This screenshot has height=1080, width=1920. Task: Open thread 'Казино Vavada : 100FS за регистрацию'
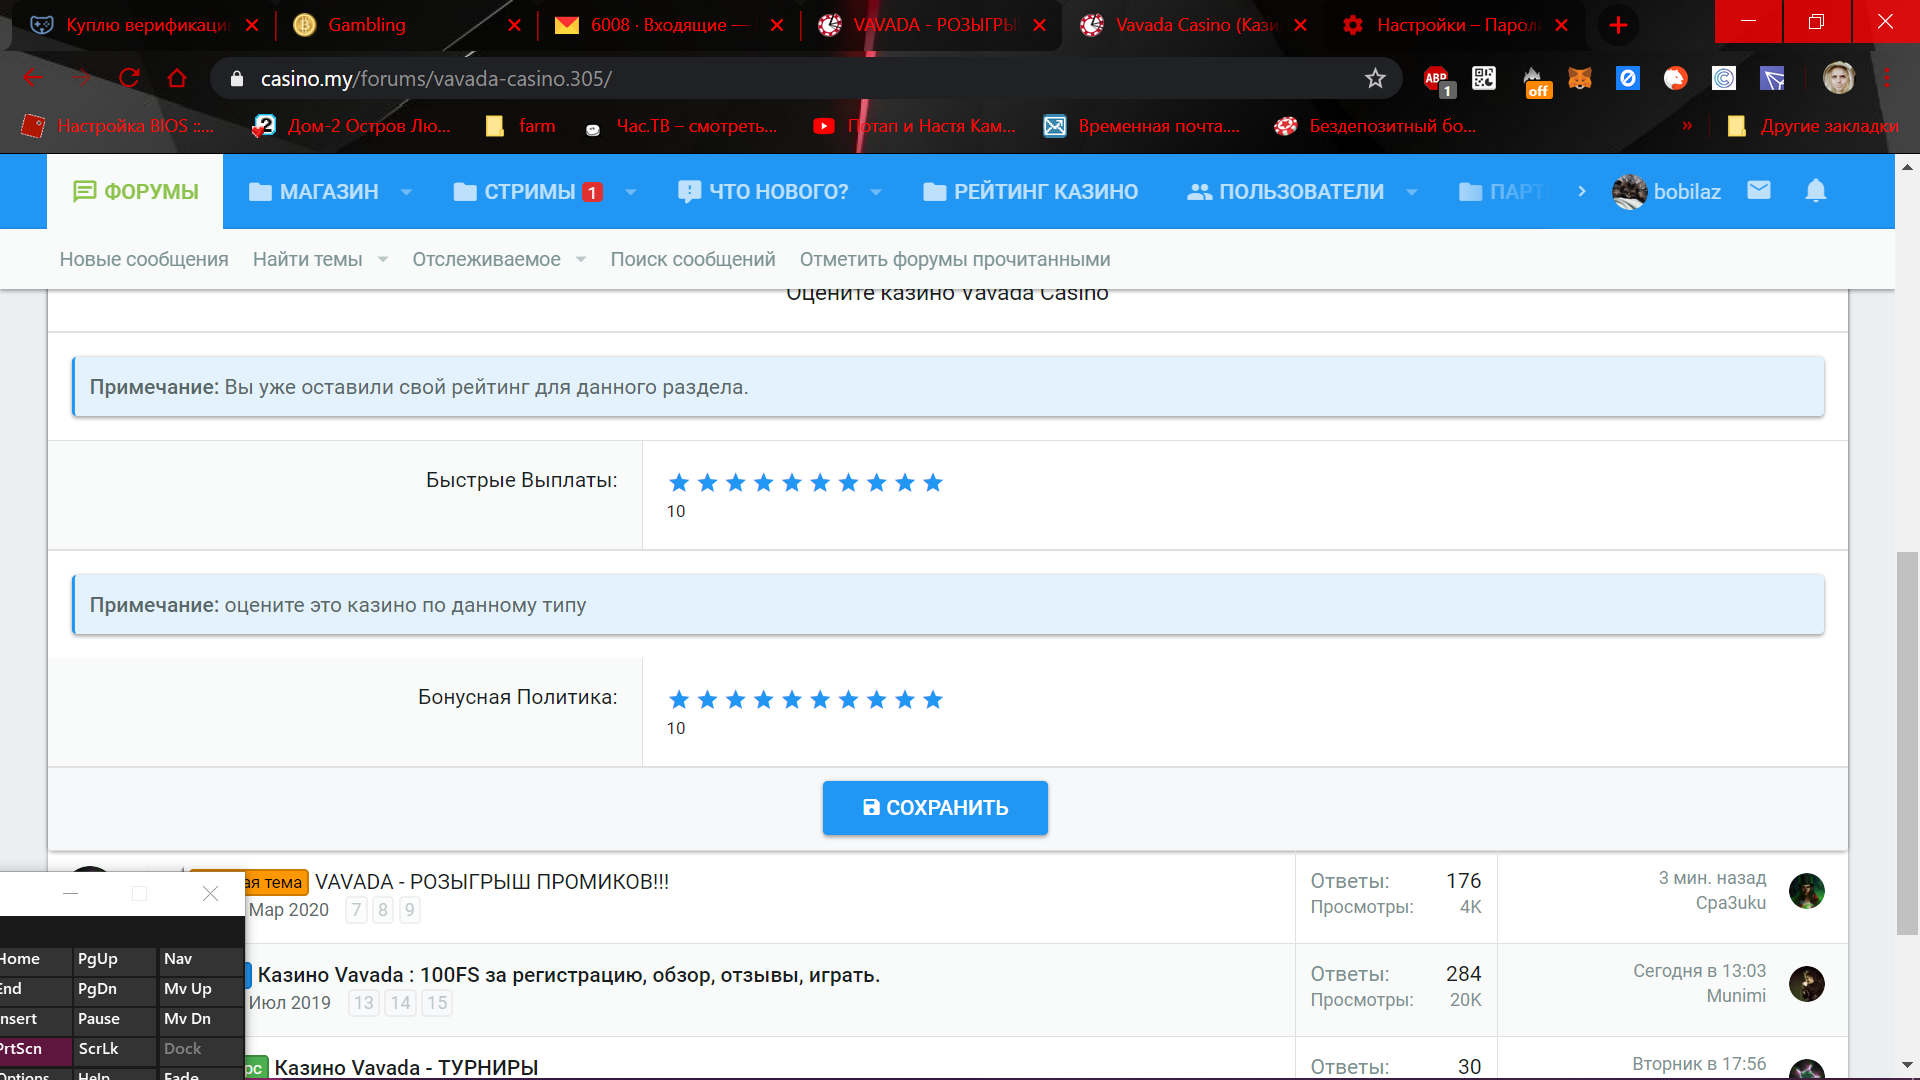pyautogui.click(x=569, y=975)
